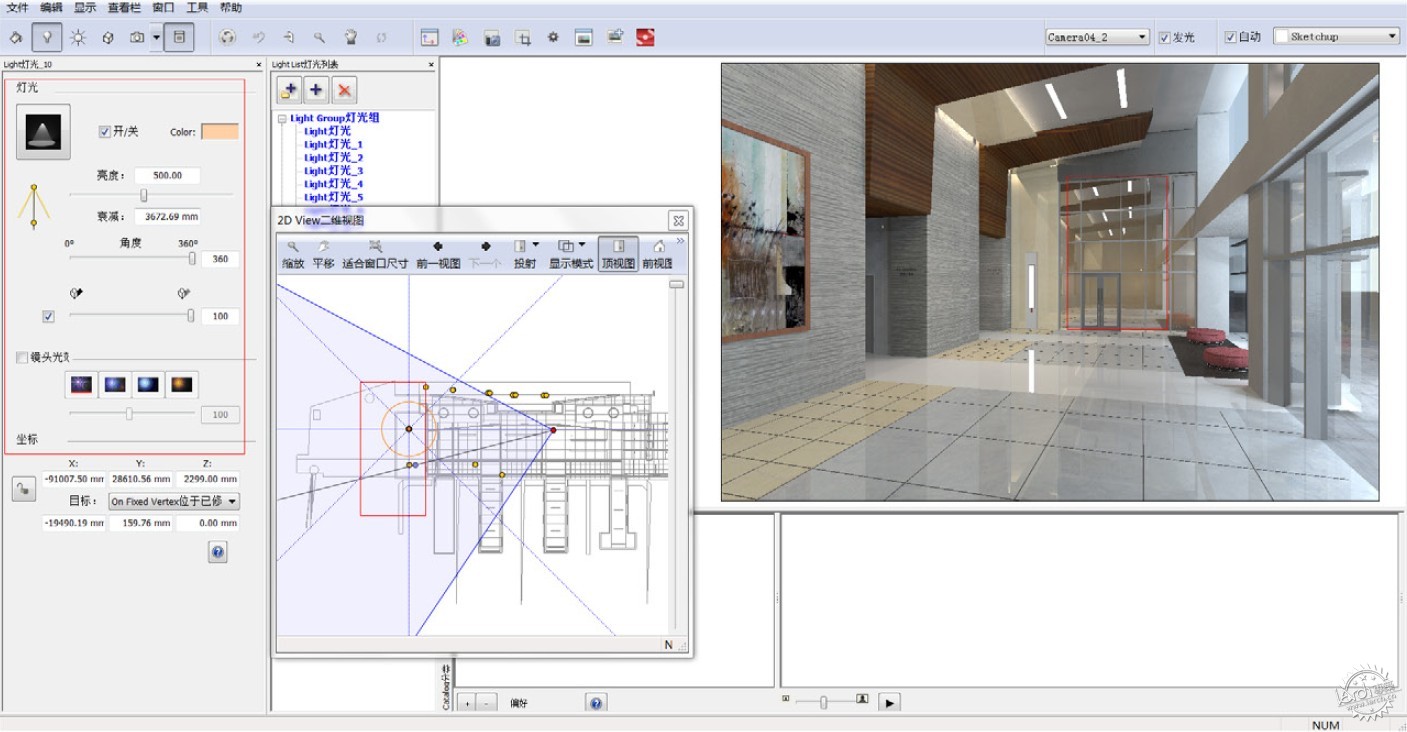Delete the selected light with red X
This screenshot has height=732, width=1407.
pyautogui.click(x=344, y=90)
